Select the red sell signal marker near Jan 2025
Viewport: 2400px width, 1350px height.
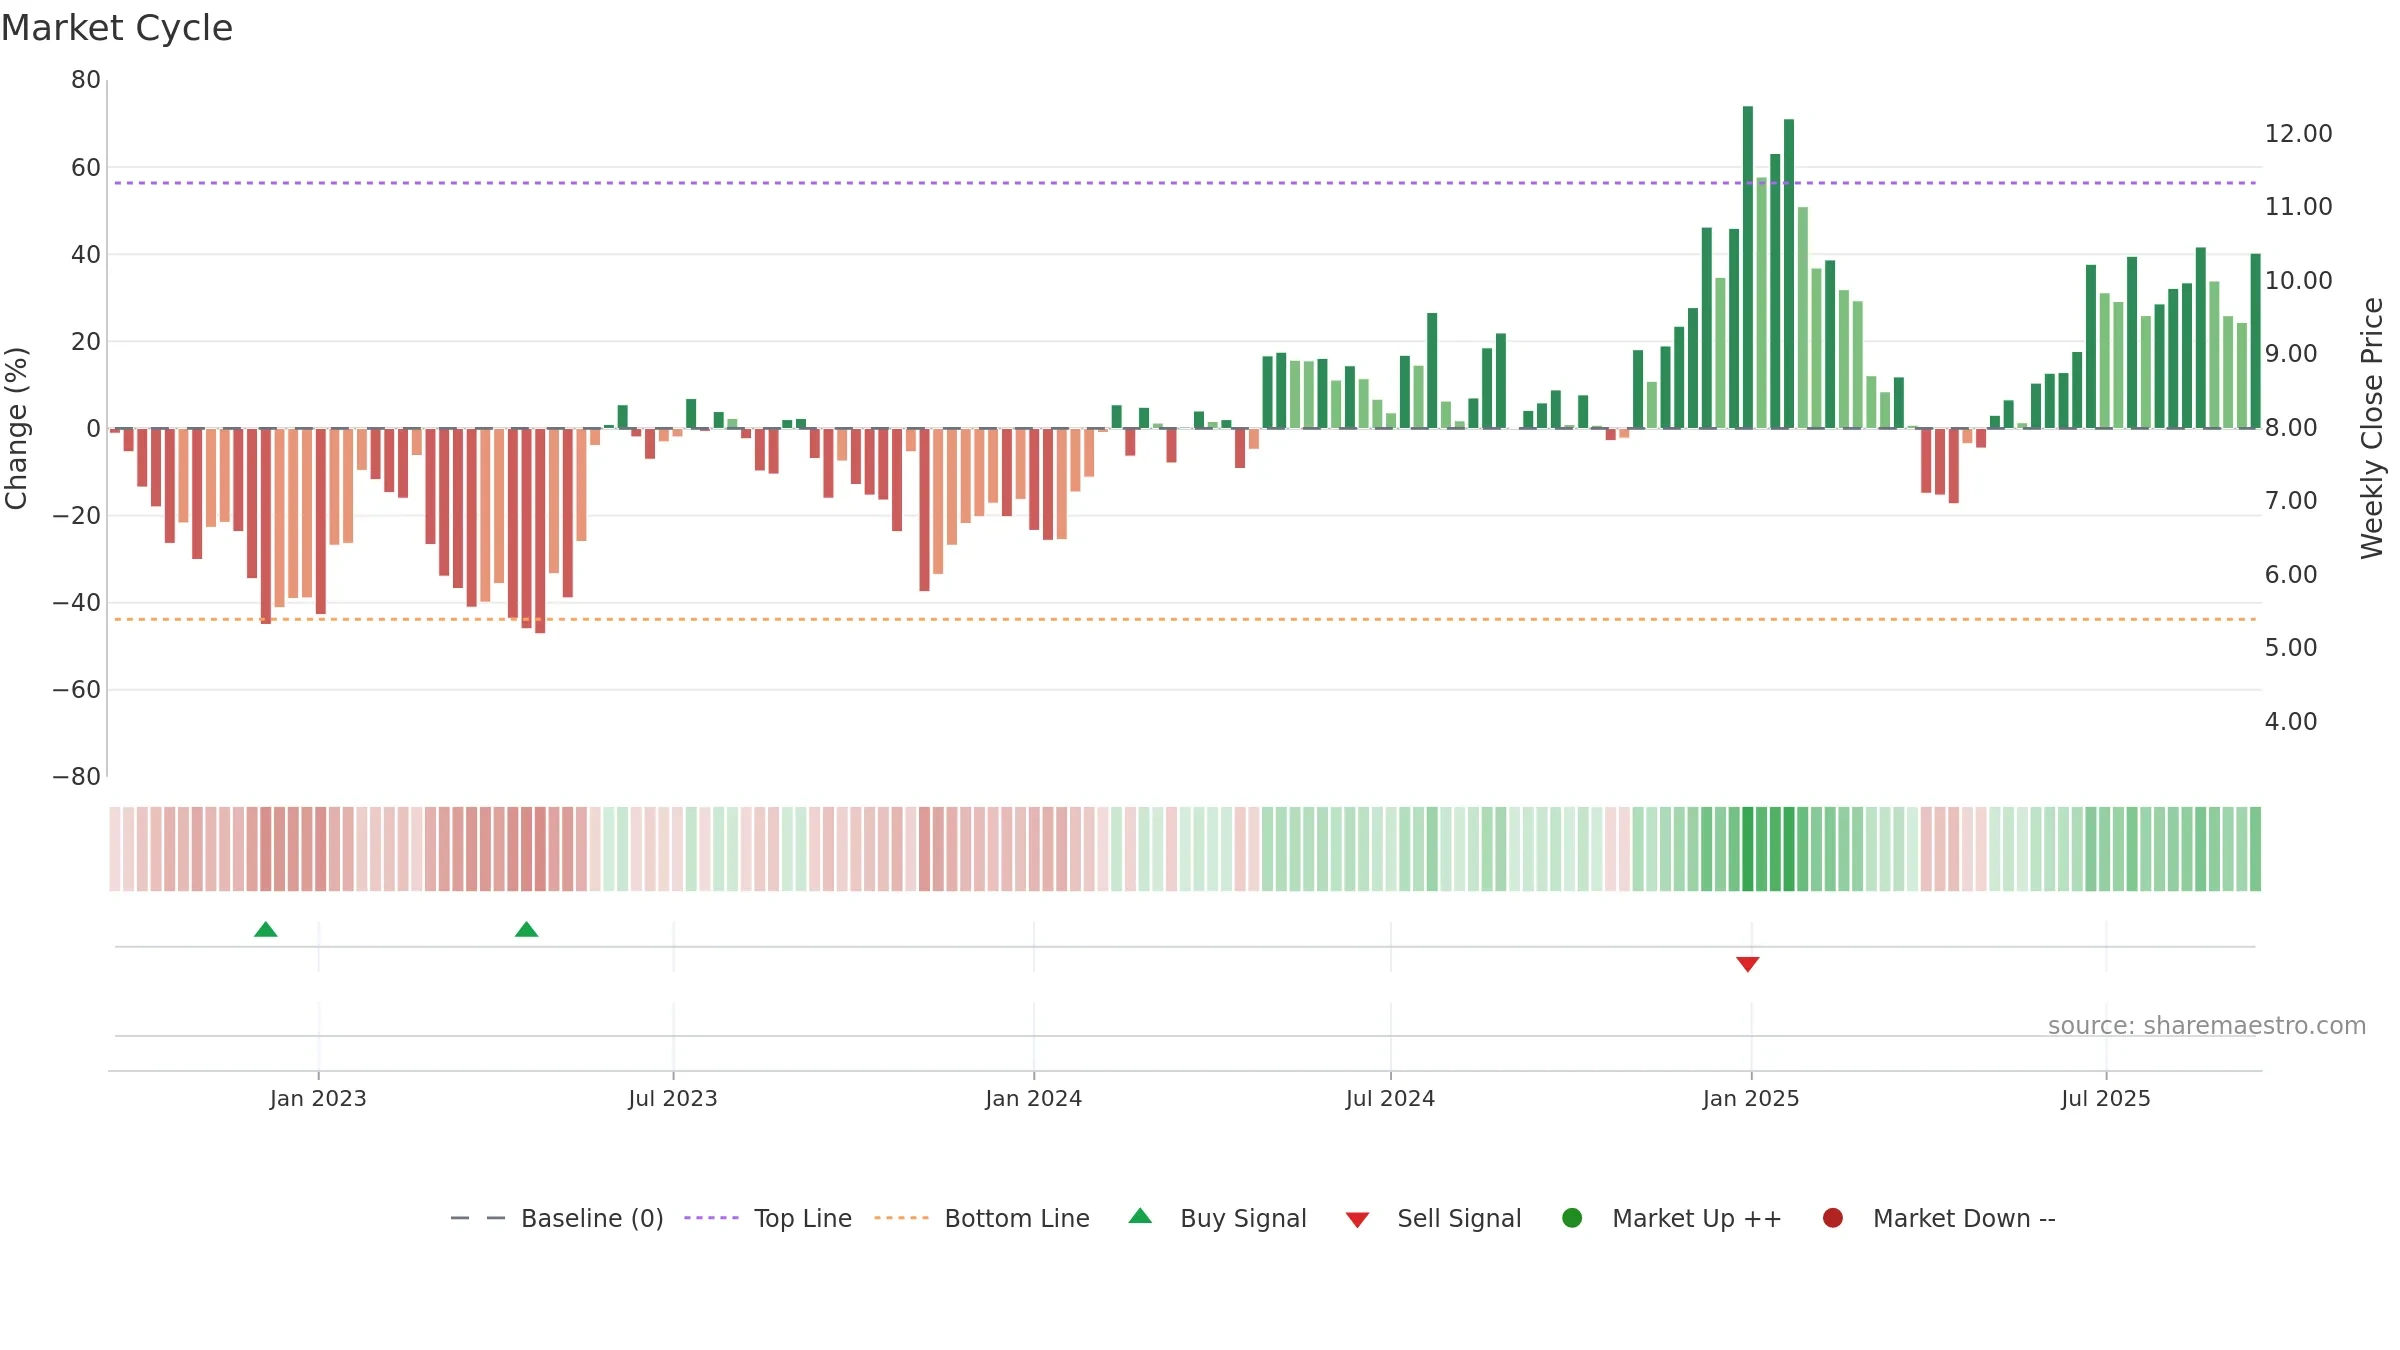tap(1748, 964)
